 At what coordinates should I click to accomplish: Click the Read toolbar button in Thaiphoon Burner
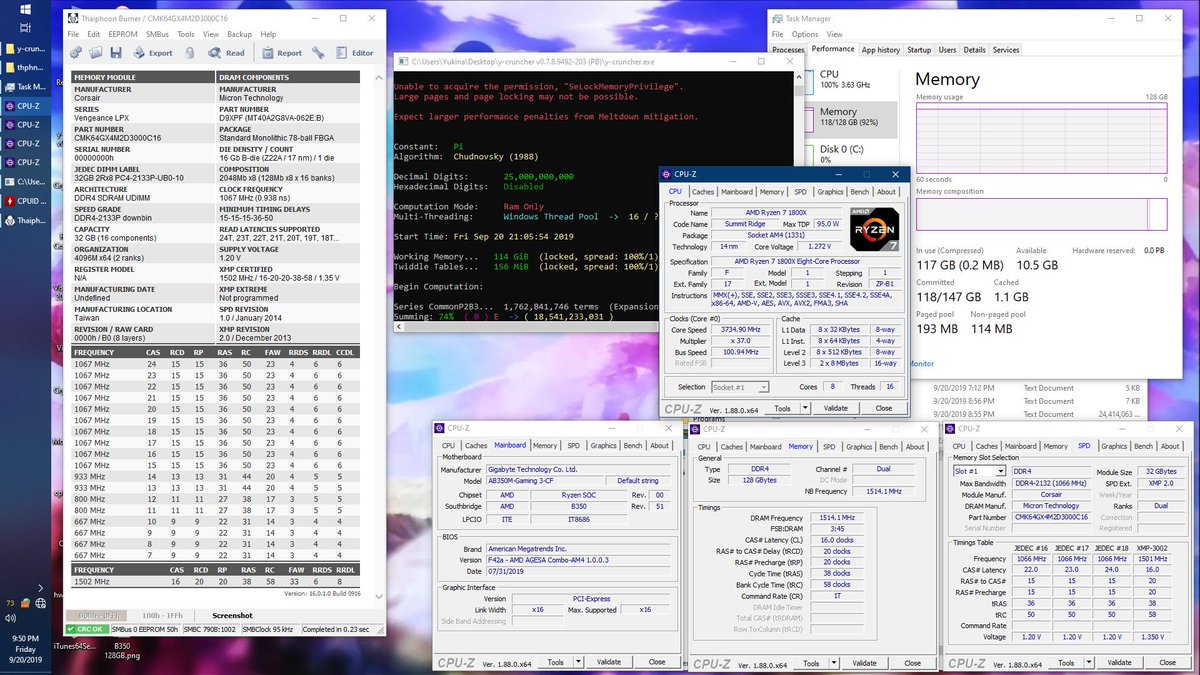coord(226,53)
